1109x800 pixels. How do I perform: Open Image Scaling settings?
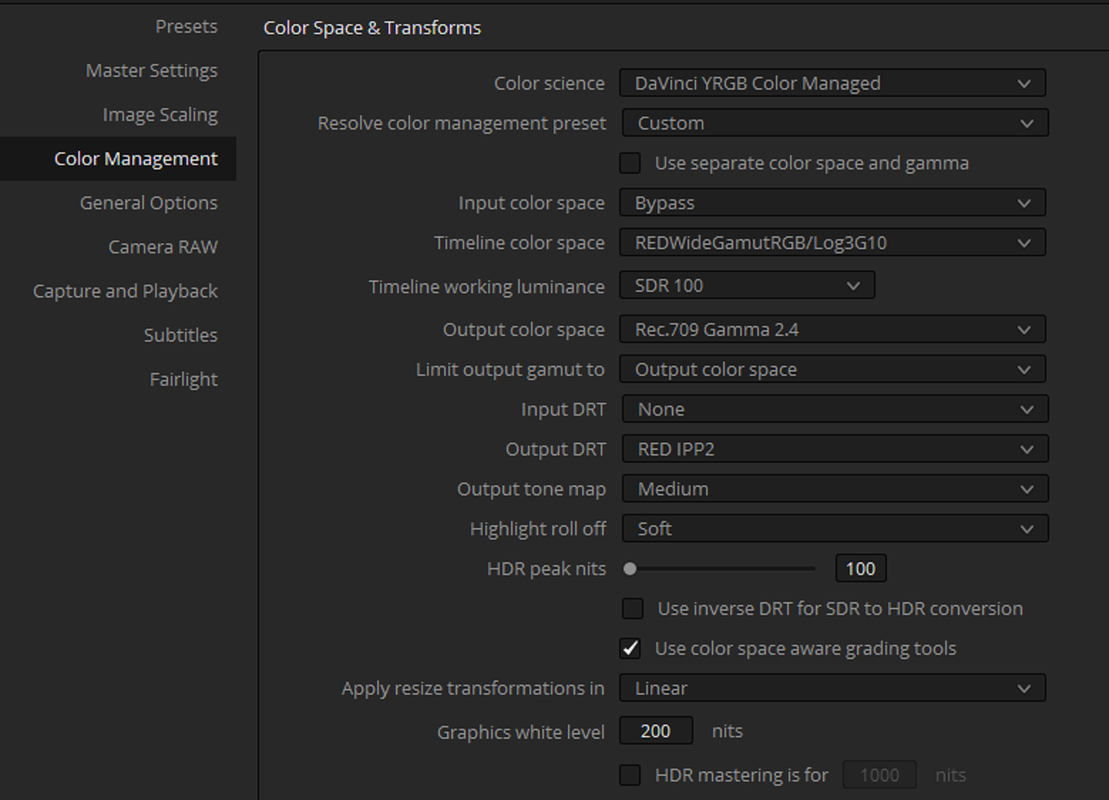pyautogui.click(x=160, y=115)
